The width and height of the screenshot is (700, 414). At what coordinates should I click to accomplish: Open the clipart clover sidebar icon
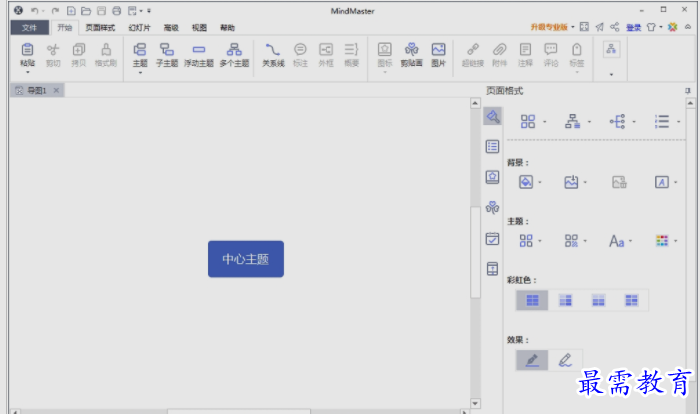click(x=492, y=208)
